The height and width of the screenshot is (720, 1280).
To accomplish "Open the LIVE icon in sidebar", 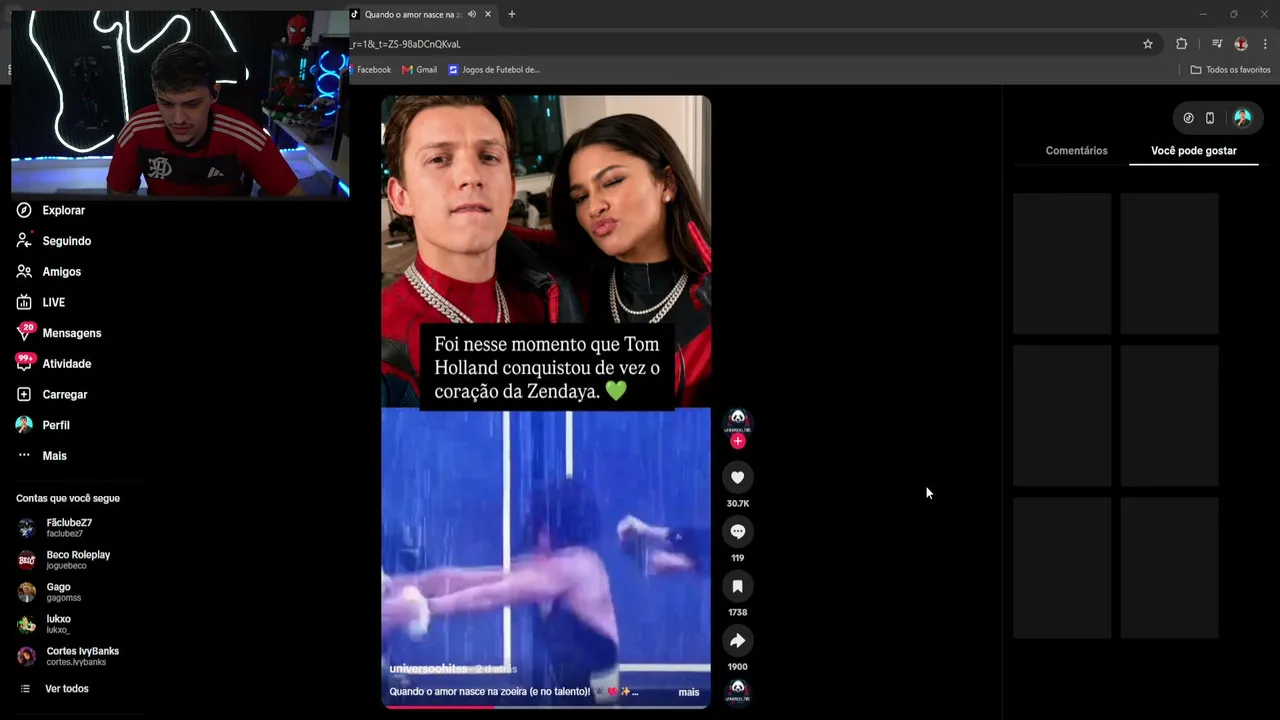I will click(x=24, y=302).
